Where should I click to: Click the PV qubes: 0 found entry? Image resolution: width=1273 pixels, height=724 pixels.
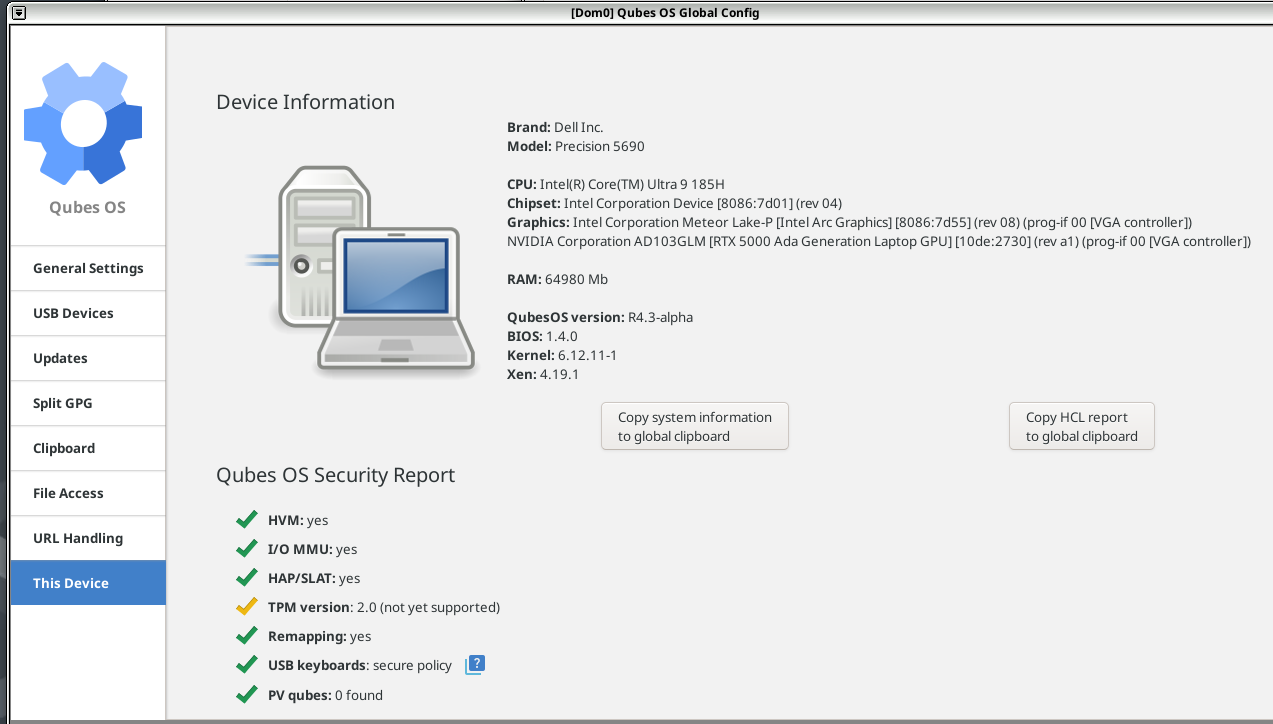(x=325, y=695)
